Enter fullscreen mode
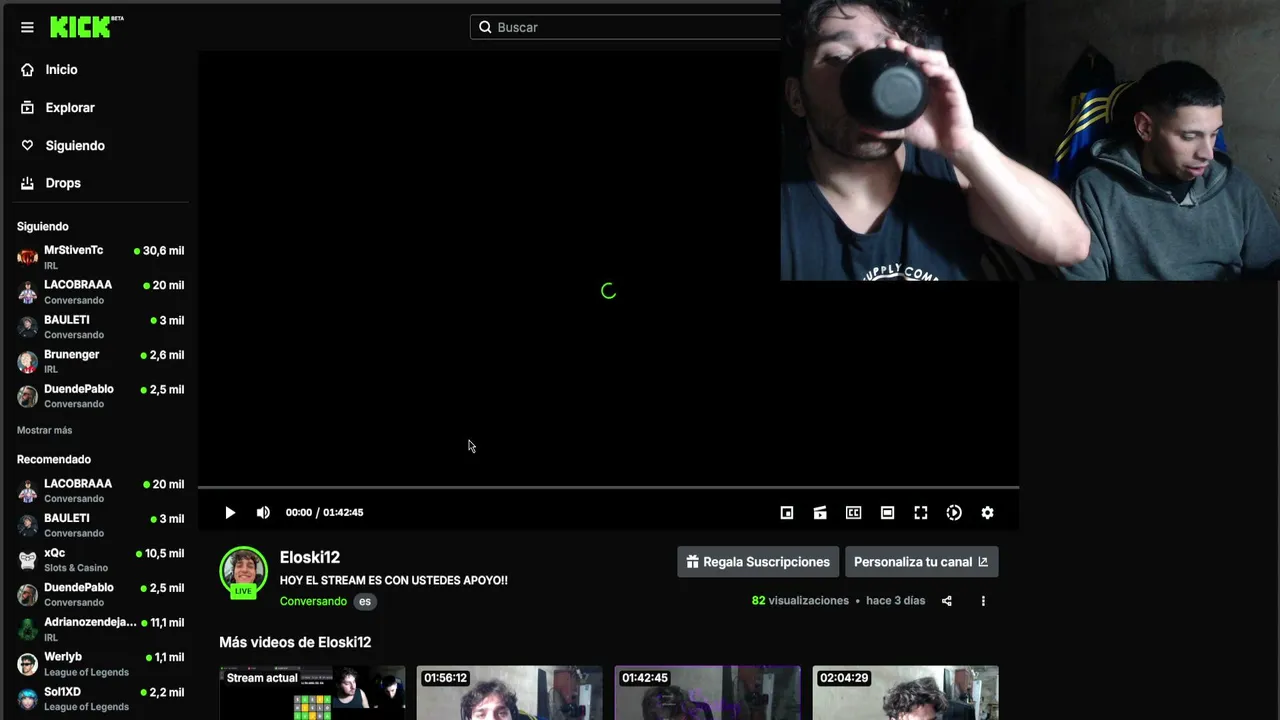 (x=921, y=513)
